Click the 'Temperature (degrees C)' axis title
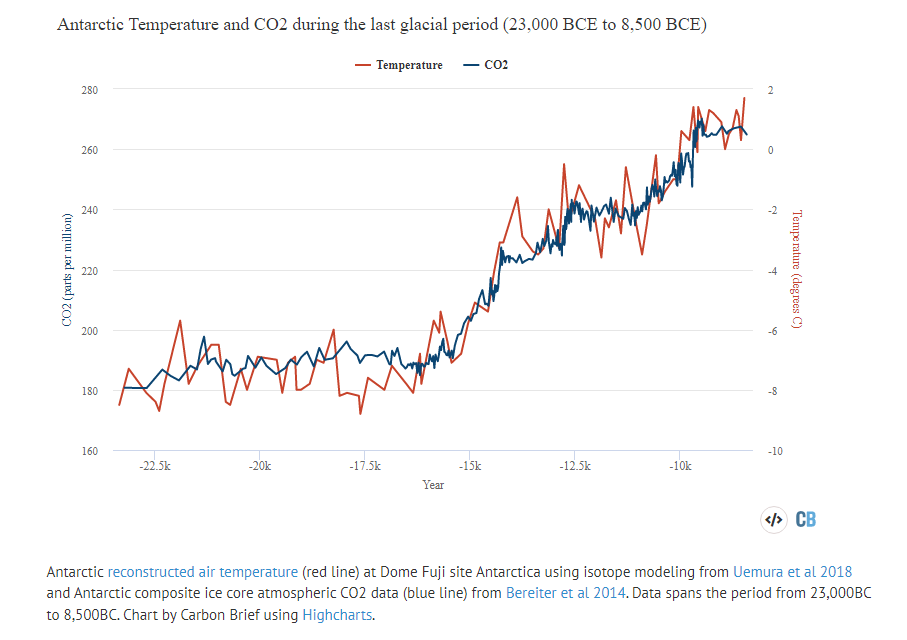 point(797,270)
